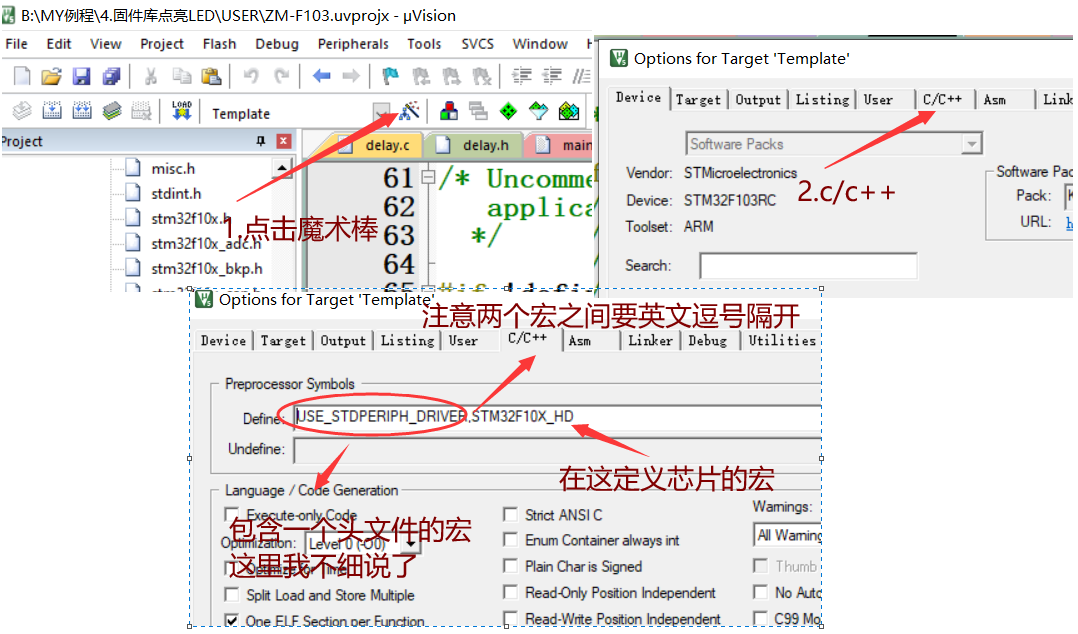This screenshot has width=1078, height=634.
Task: Select misc.h in the project tree
Action: point(173,168)
